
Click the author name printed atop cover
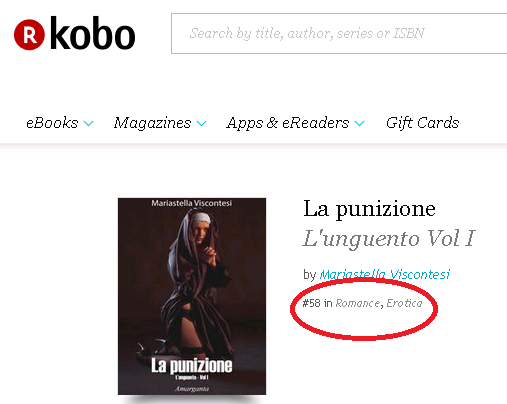pos(192,203)
